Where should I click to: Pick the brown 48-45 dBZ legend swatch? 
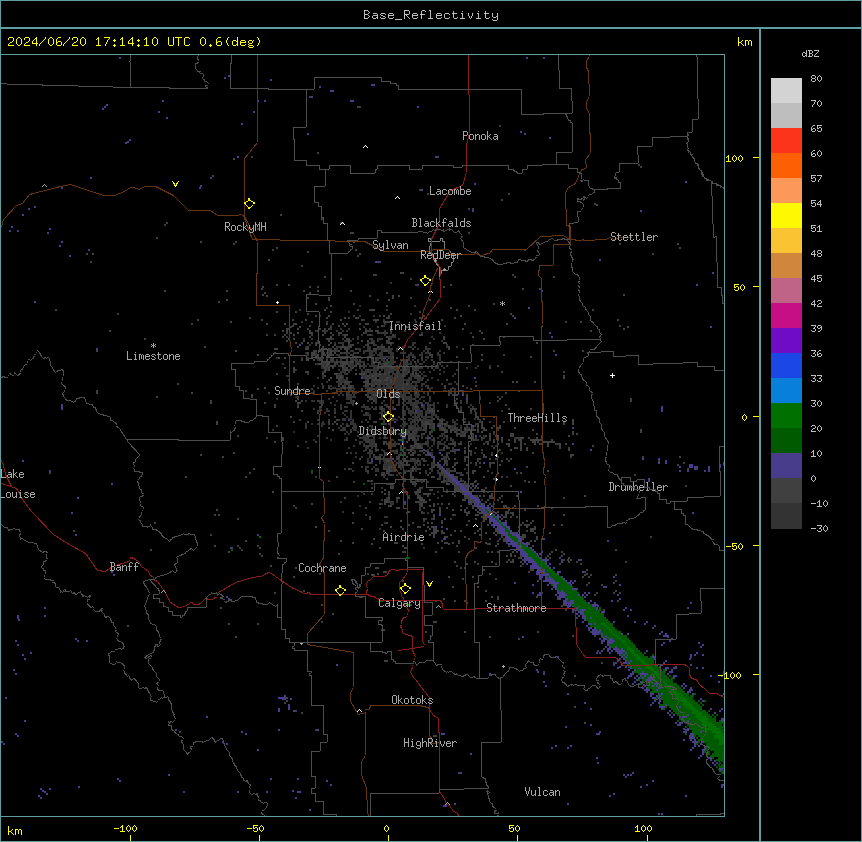tap(786, 265)
